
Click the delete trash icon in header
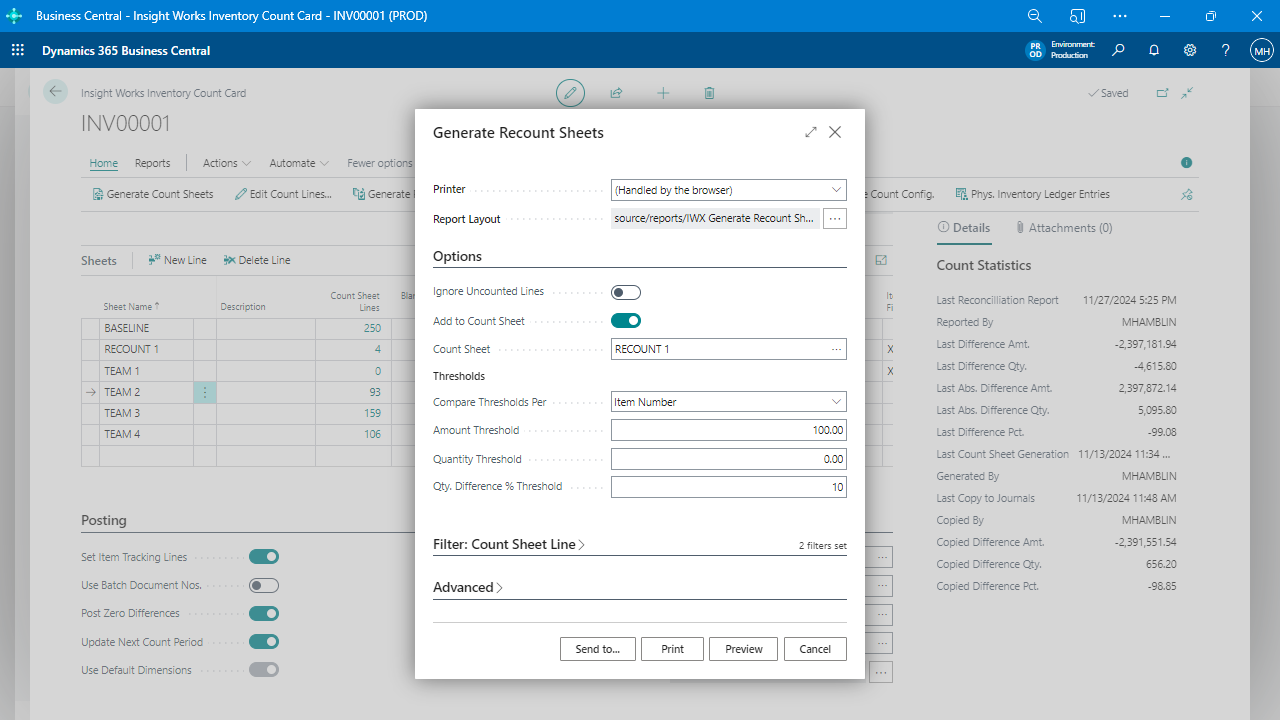(709, 93)
